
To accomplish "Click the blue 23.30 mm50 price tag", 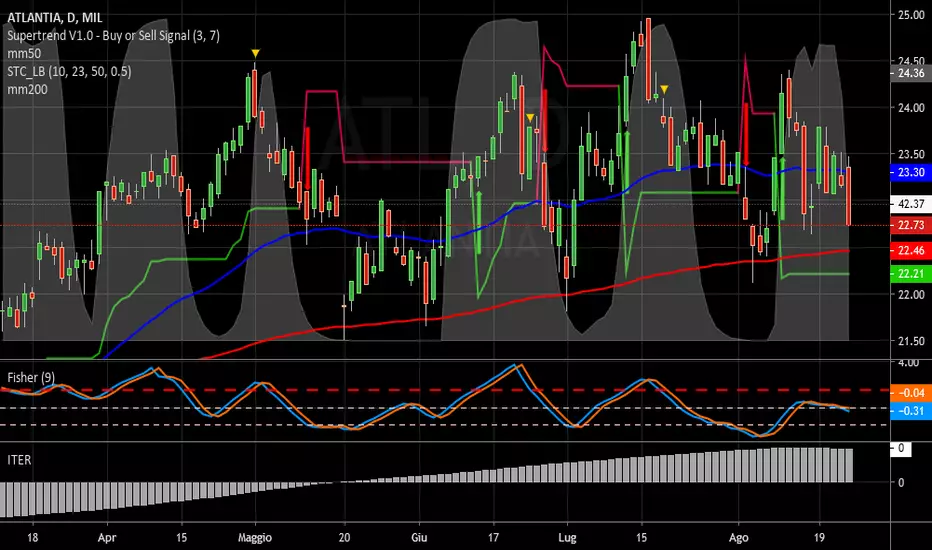I will (x=911, y=172).
